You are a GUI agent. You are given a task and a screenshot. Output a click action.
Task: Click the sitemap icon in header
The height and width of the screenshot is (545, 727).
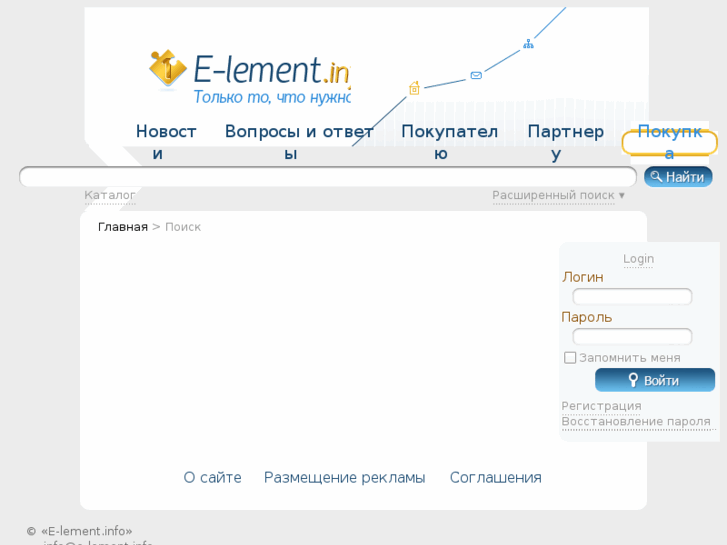tap(528, 44)
